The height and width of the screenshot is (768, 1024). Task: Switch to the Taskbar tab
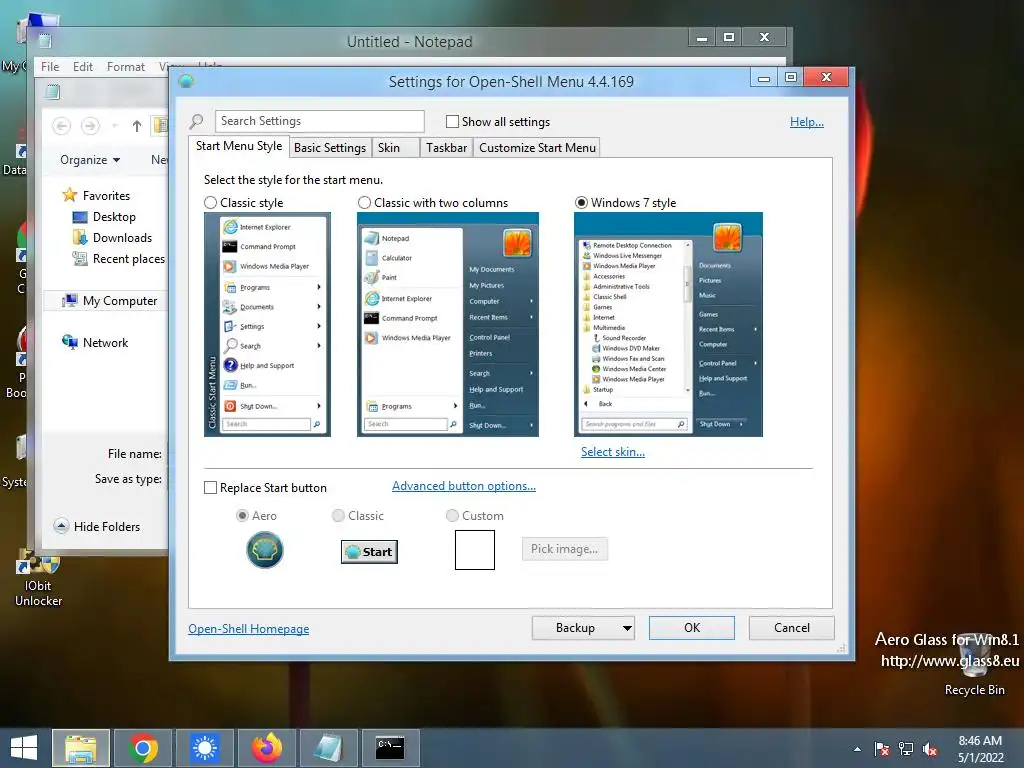point(447,148)
